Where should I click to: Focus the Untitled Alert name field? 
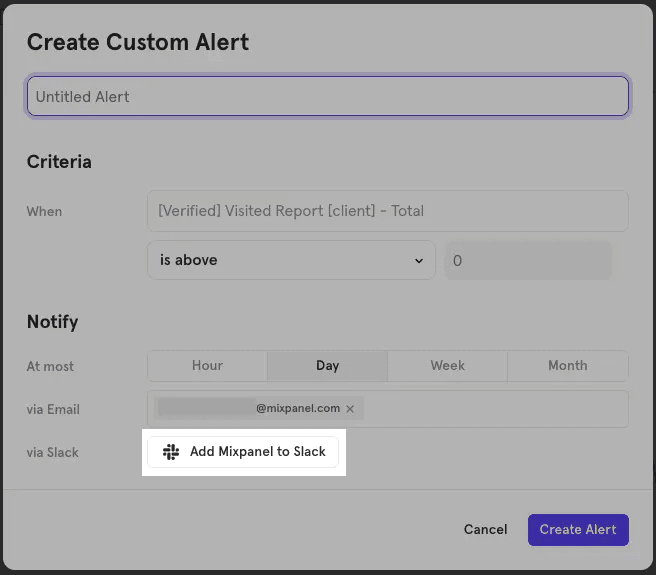click(327, 97)
